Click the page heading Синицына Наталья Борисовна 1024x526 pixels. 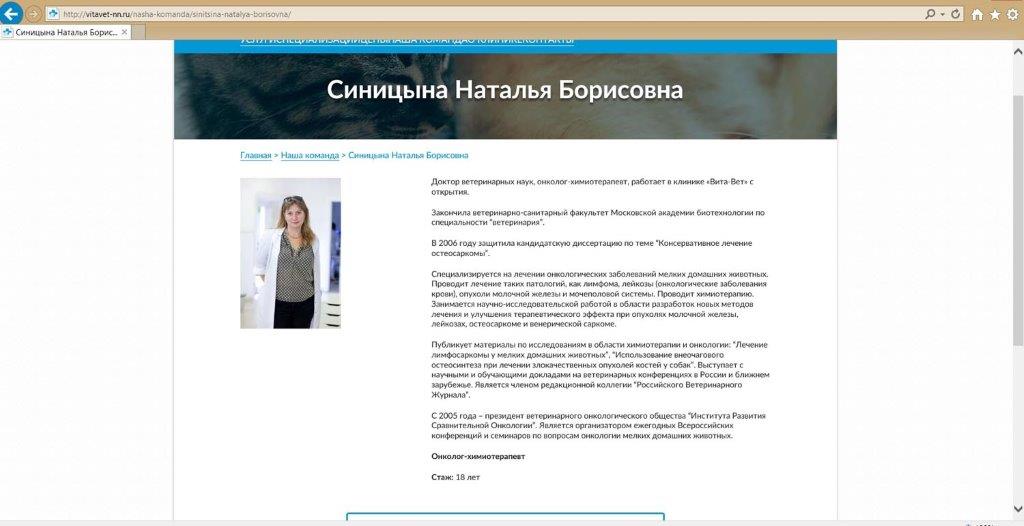[505, 90]
